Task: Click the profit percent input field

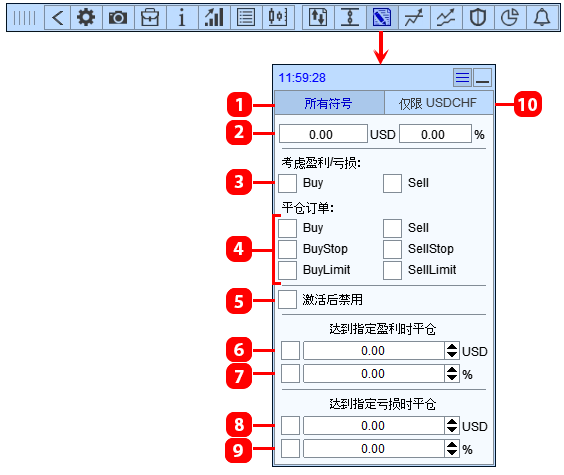Action: [374, 374]
